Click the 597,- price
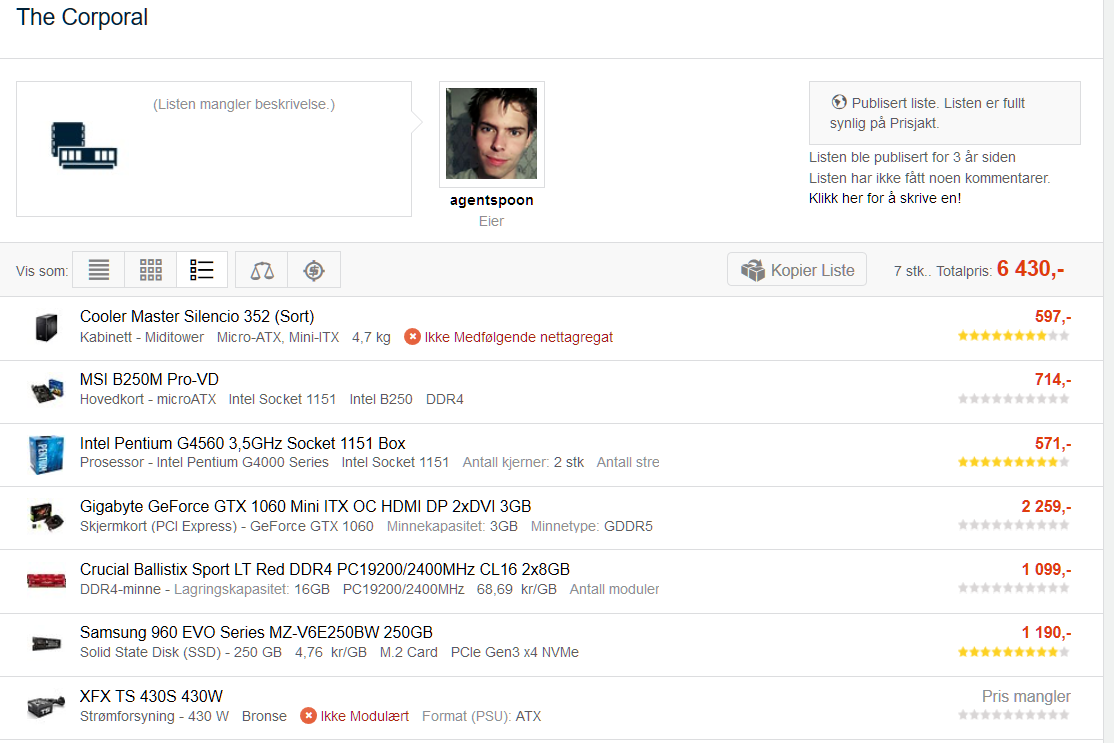 tap(1053, 316)
